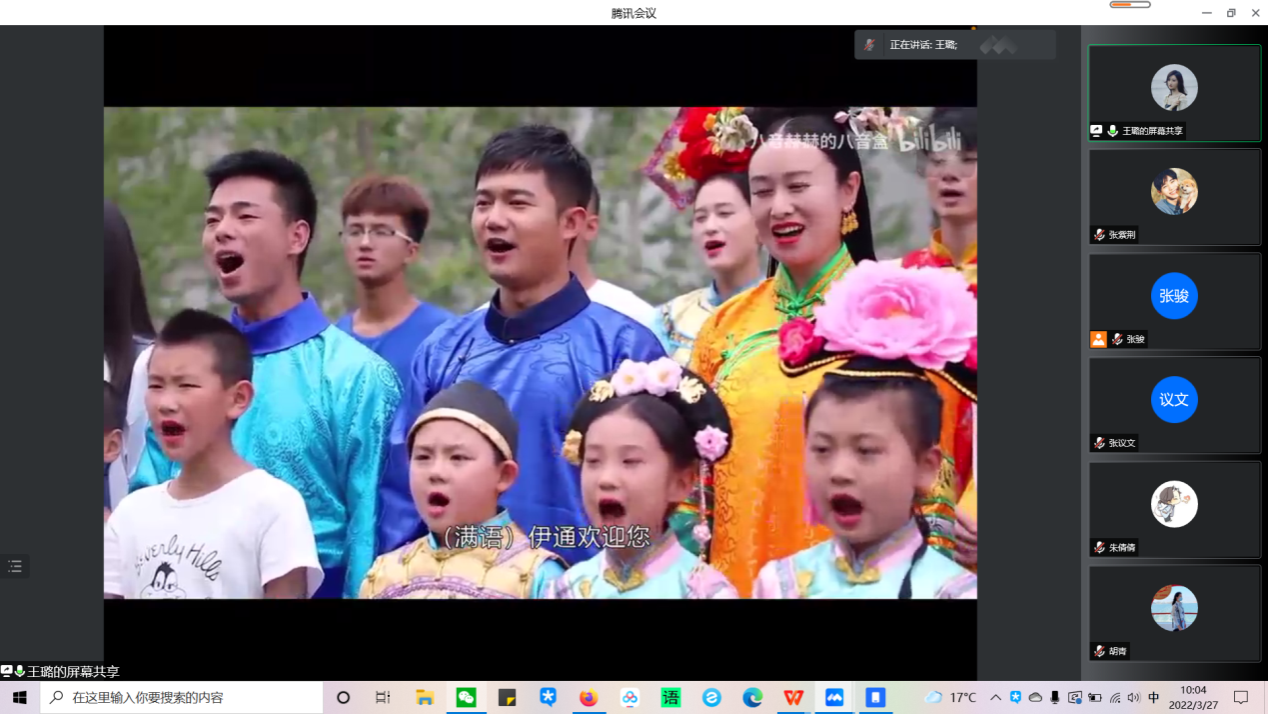The width and height of the screenshot is (1268, 714).
Task: Open Windows Task View
Action: (382, 697)
